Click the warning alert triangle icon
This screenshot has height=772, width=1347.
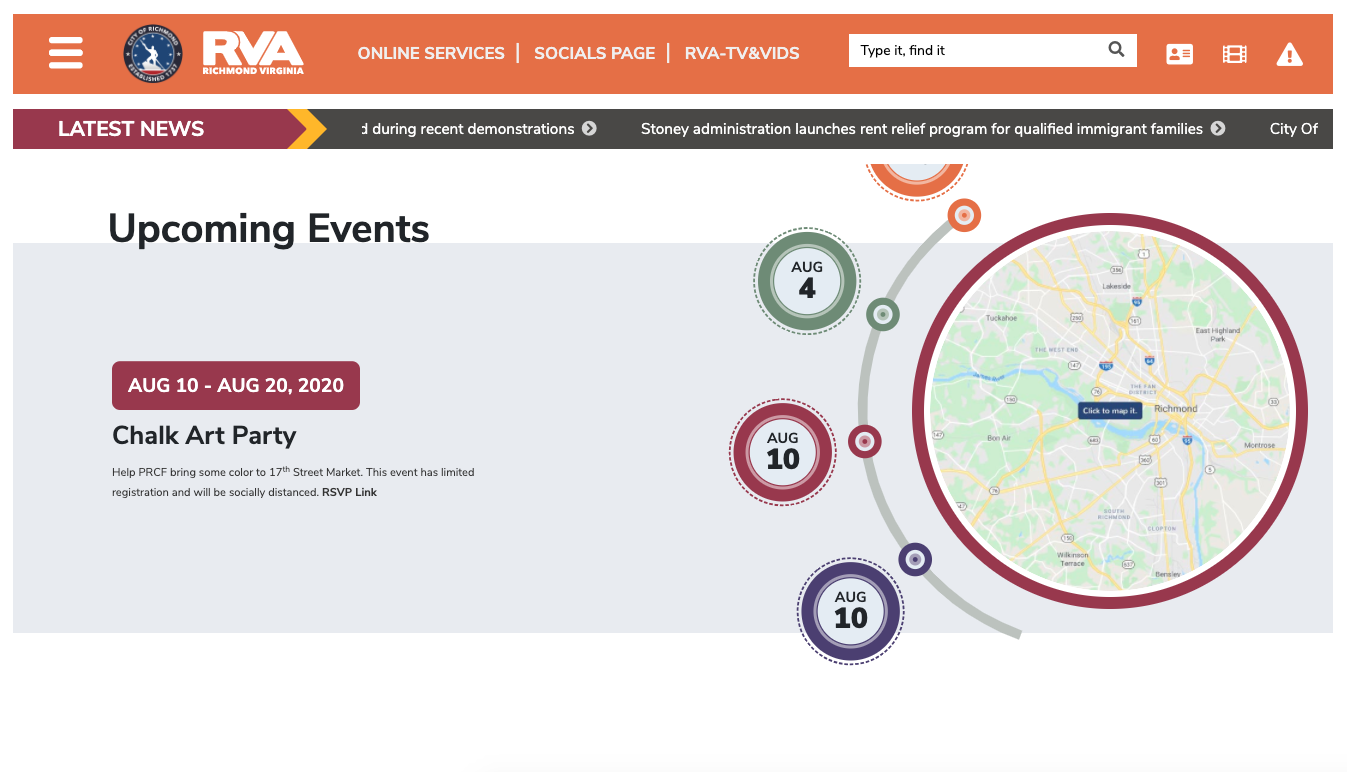[x=1290, y=55]
